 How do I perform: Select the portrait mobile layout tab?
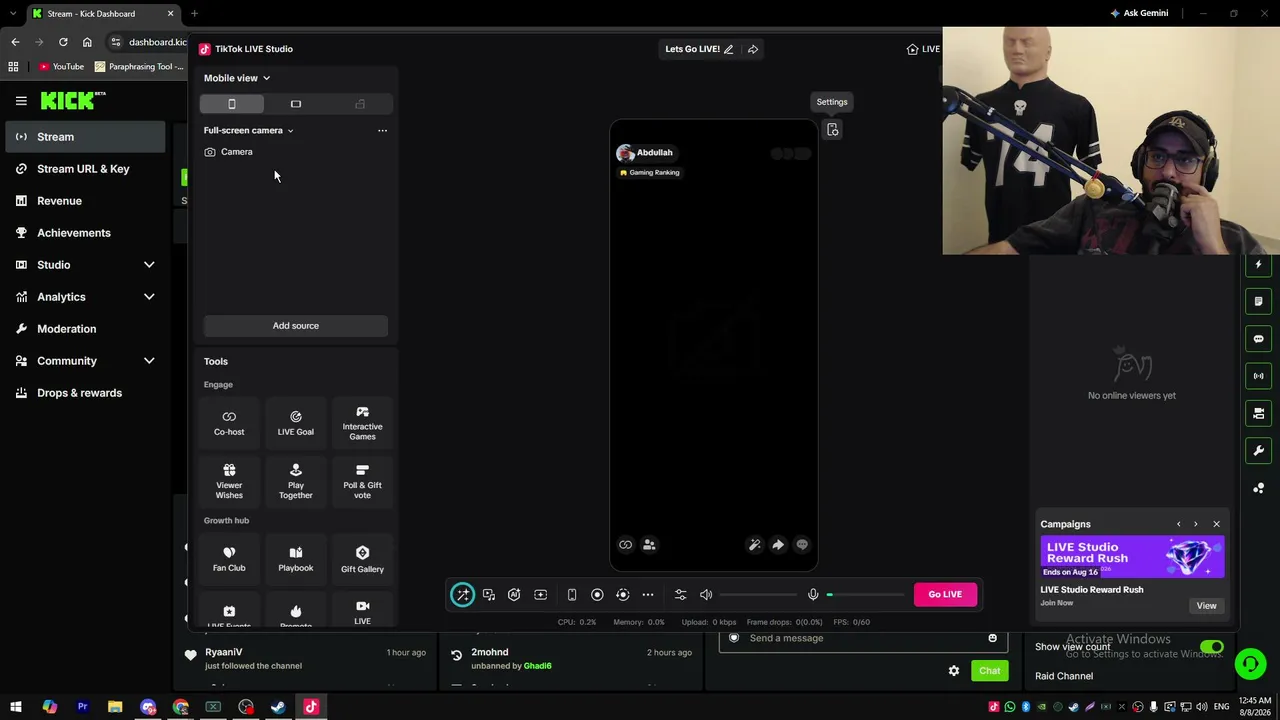232,104
